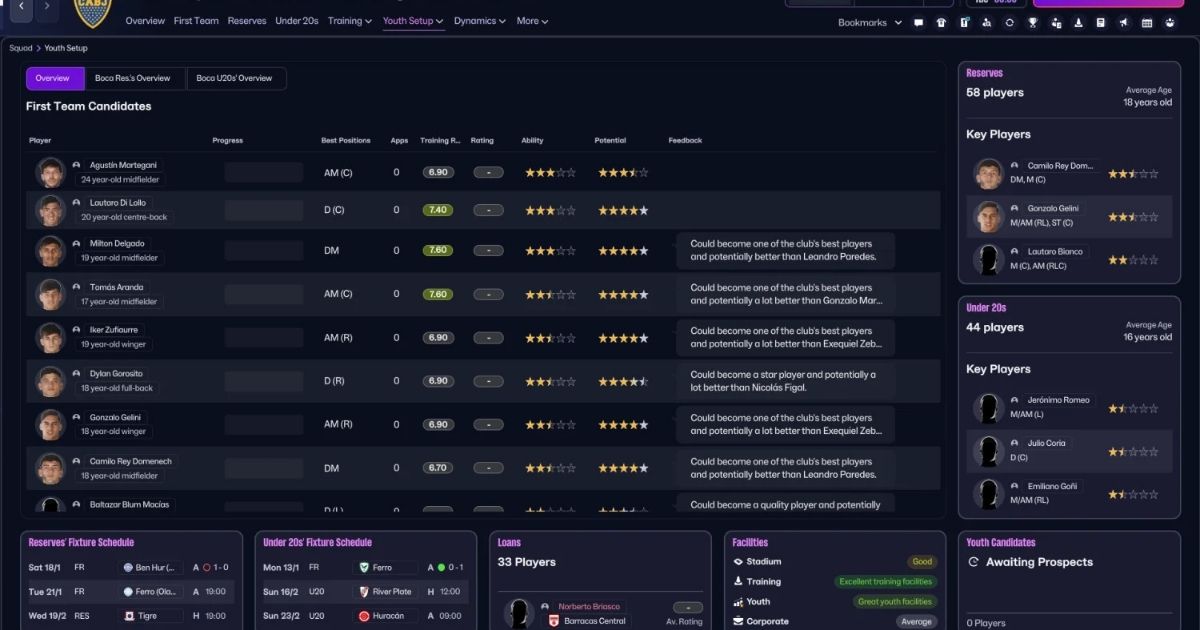Open the Bookmarks dropdown
This screenshot has height=630, width=1200.
(869, 23)
